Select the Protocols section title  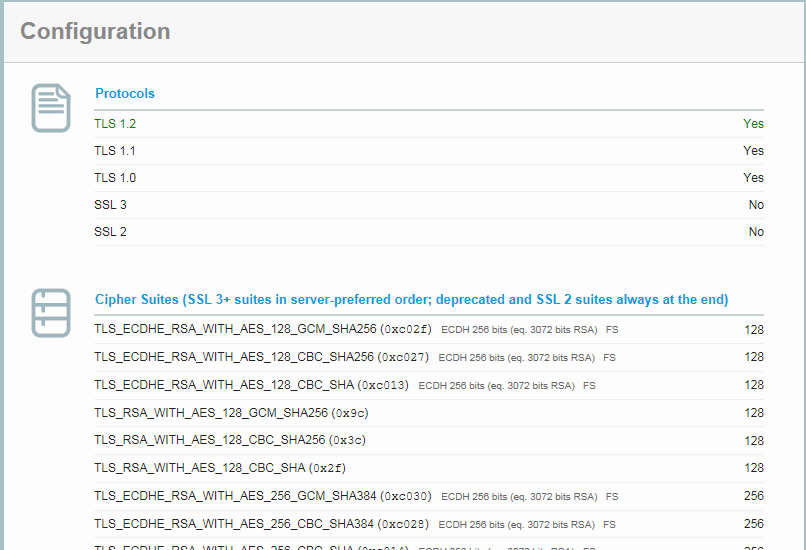click(x=125, y=93)
